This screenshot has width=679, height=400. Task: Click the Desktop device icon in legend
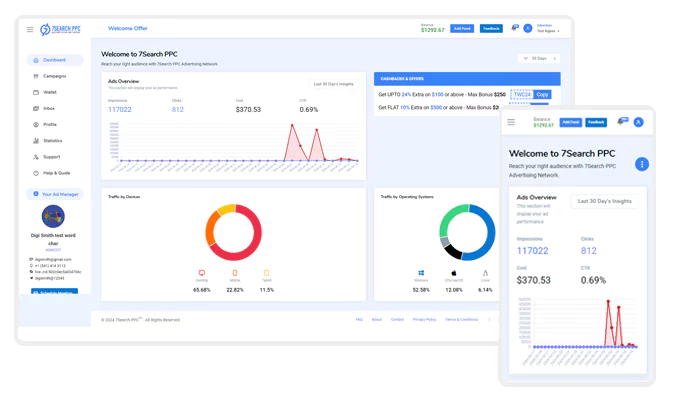[202, 273]
